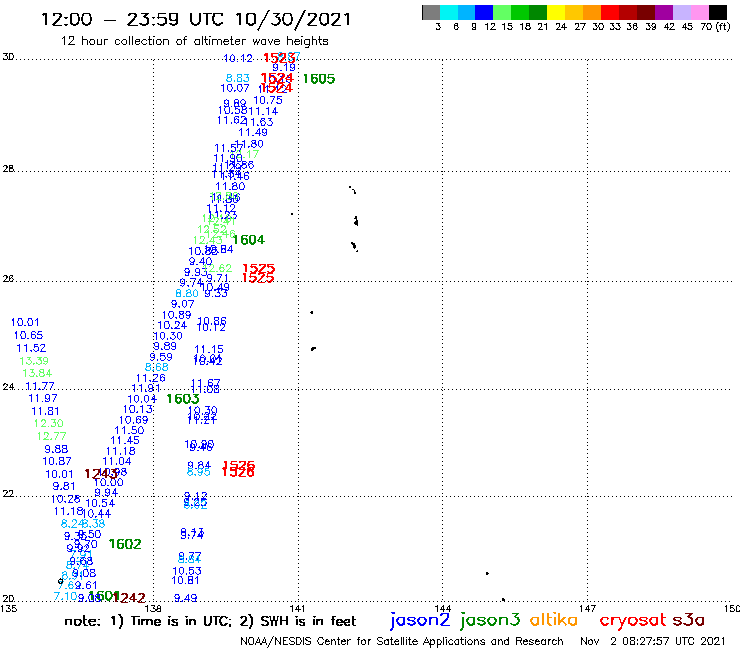This screenshot has width=740, height=650.
Task: Click the '12 hour collection' subtitle
Action: coord(194,41)
